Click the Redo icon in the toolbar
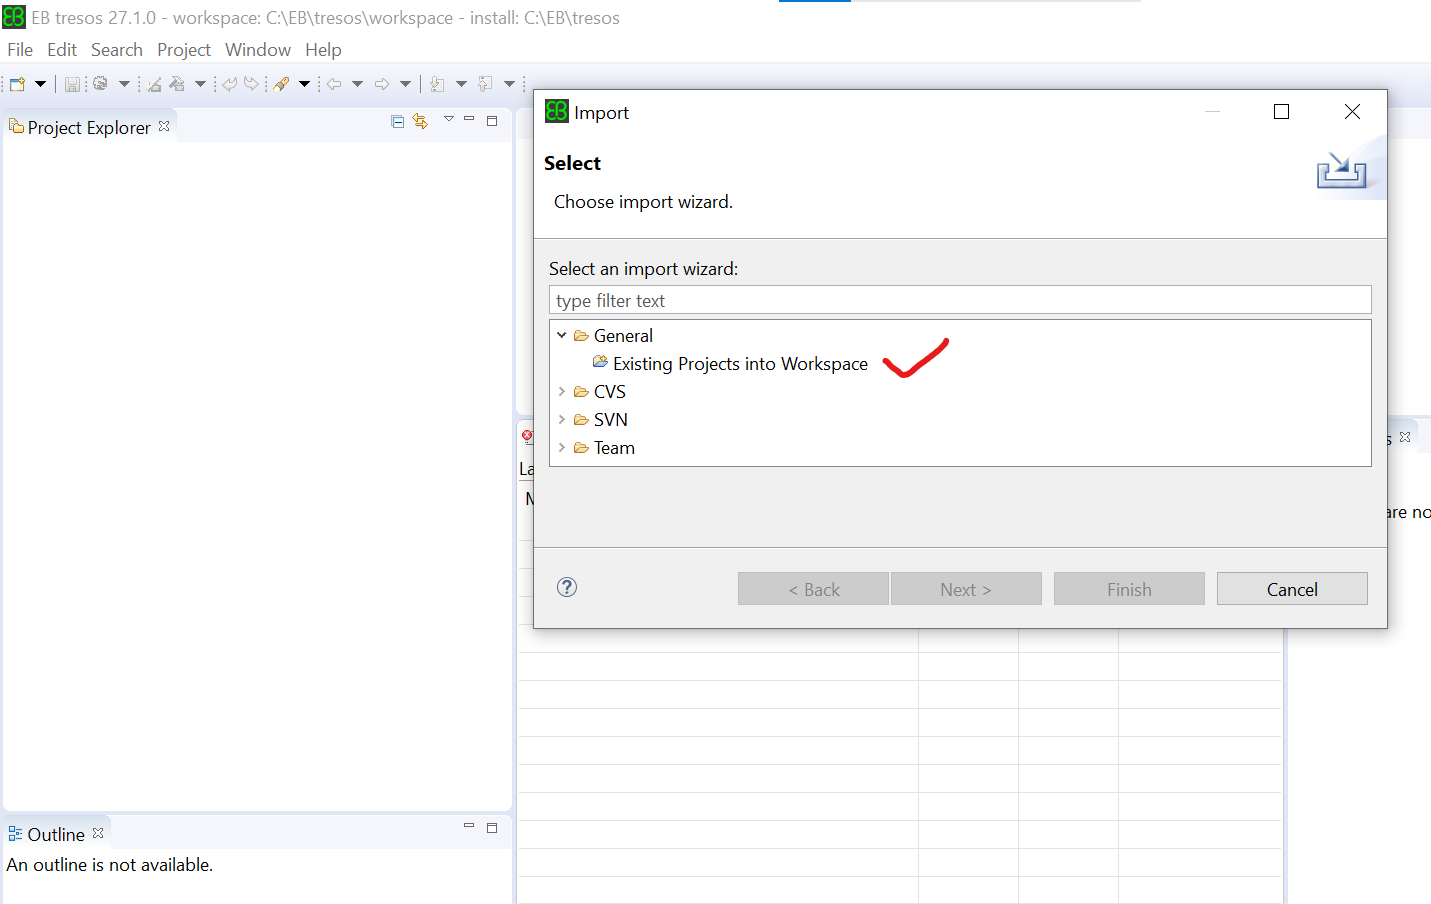 point(250,84)
